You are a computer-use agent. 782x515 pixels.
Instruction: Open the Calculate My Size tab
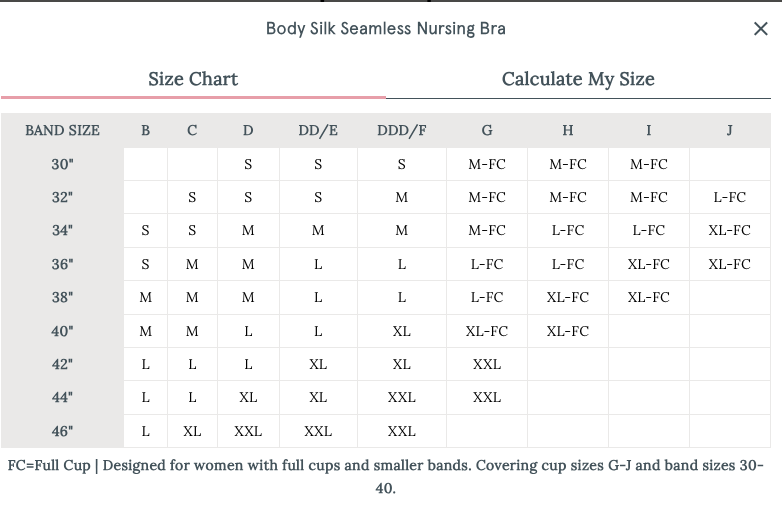pos(578,79)
